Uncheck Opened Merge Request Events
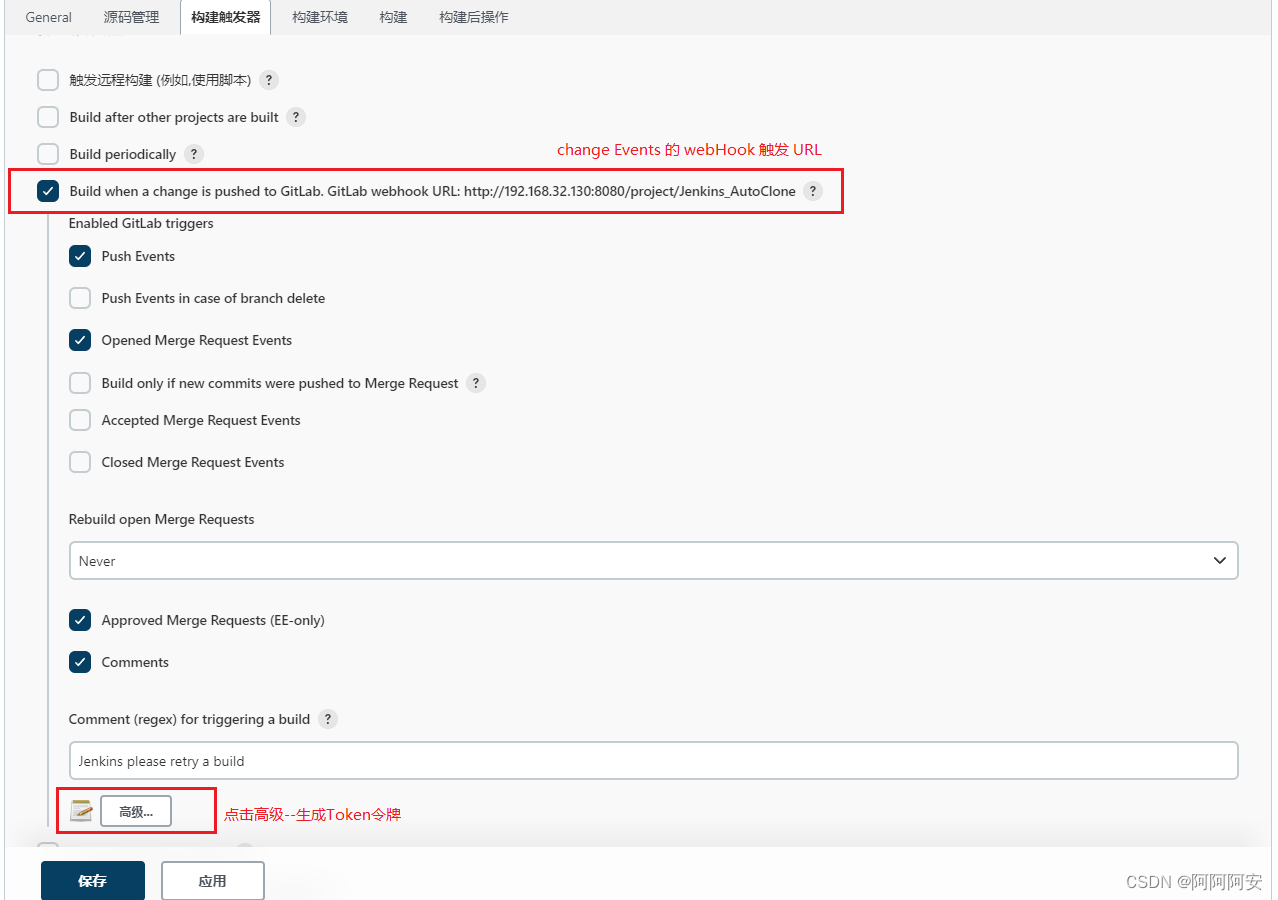The width and height of the screenshot is (1278, 900). click(80, 340)
